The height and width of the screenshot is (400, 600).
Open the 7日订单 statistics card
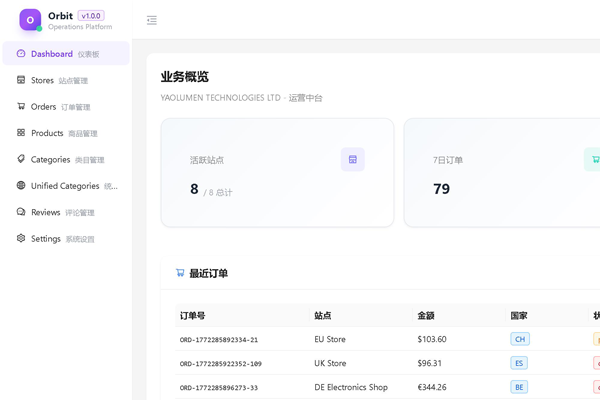tap(500, 173)
